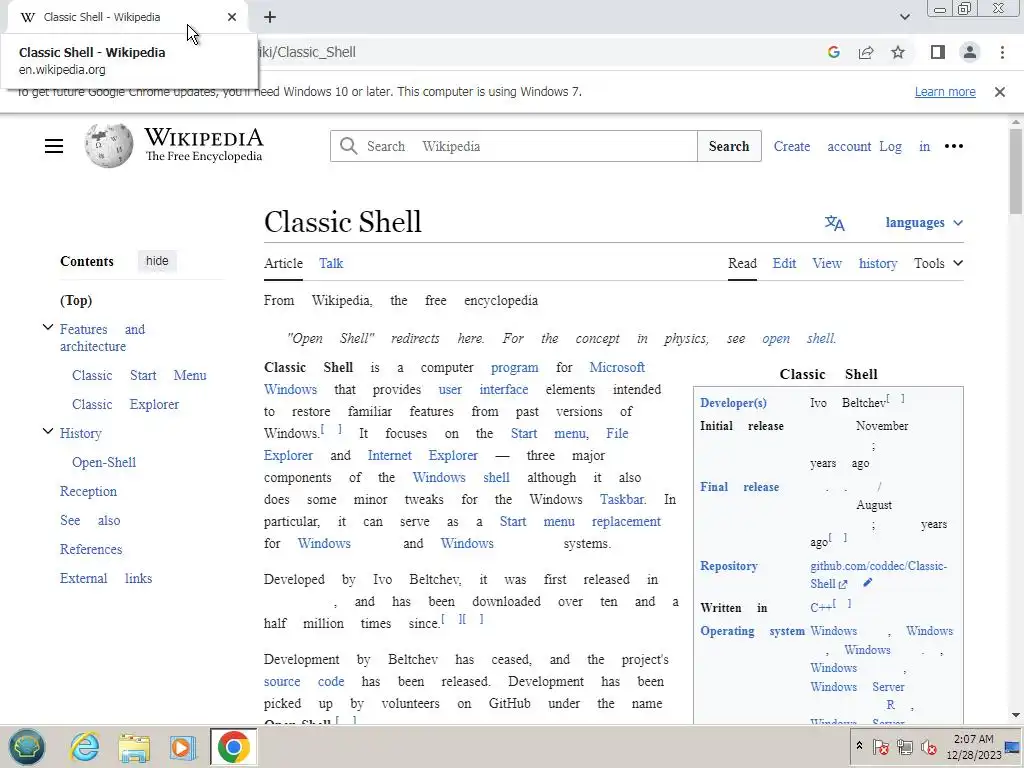
Task: Click Create account link
Action: pyautogui.click(x=822, y=146)
